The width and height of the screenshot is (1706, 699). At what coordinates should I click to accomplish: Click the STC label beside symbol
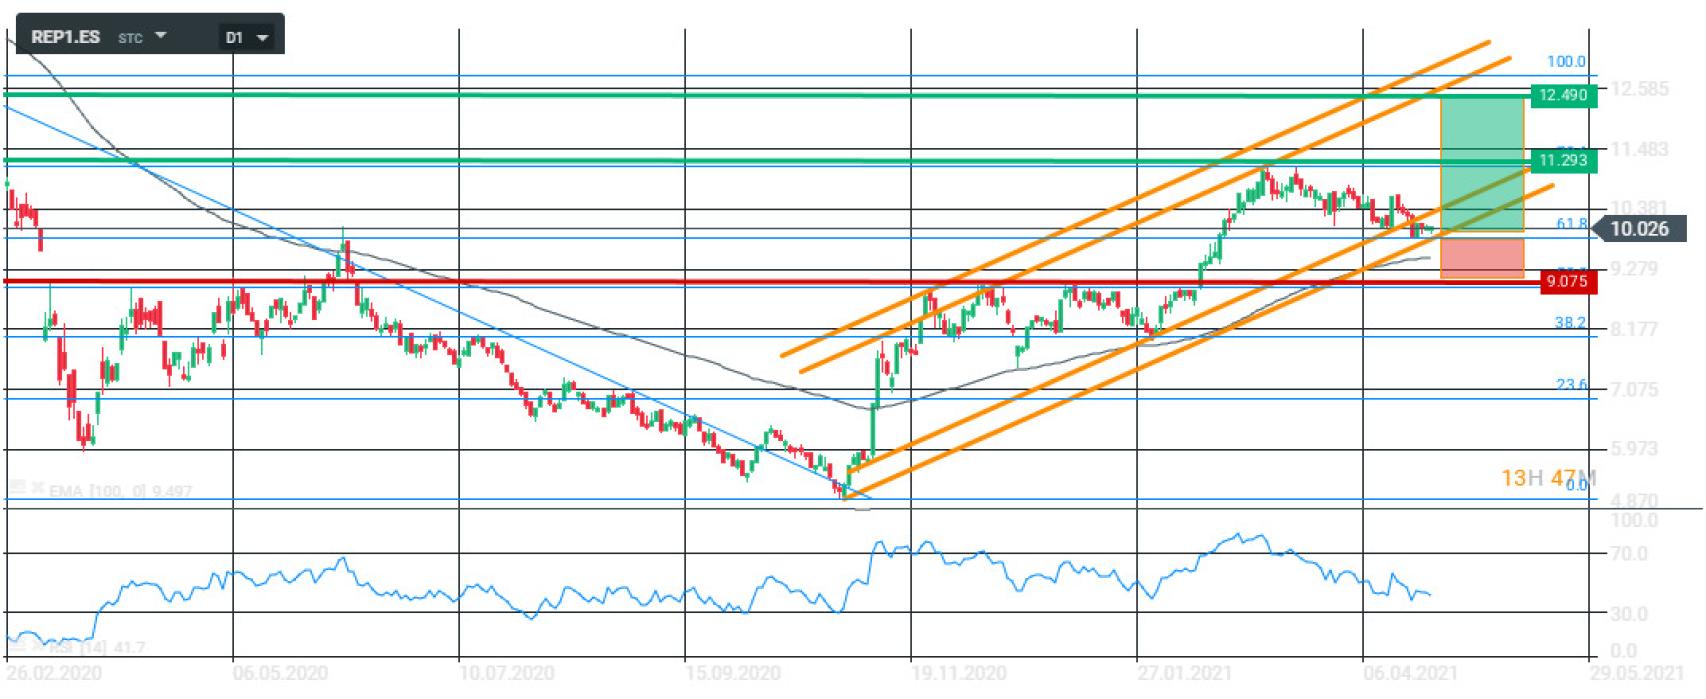pyautogui.click(x=130, y=38)
